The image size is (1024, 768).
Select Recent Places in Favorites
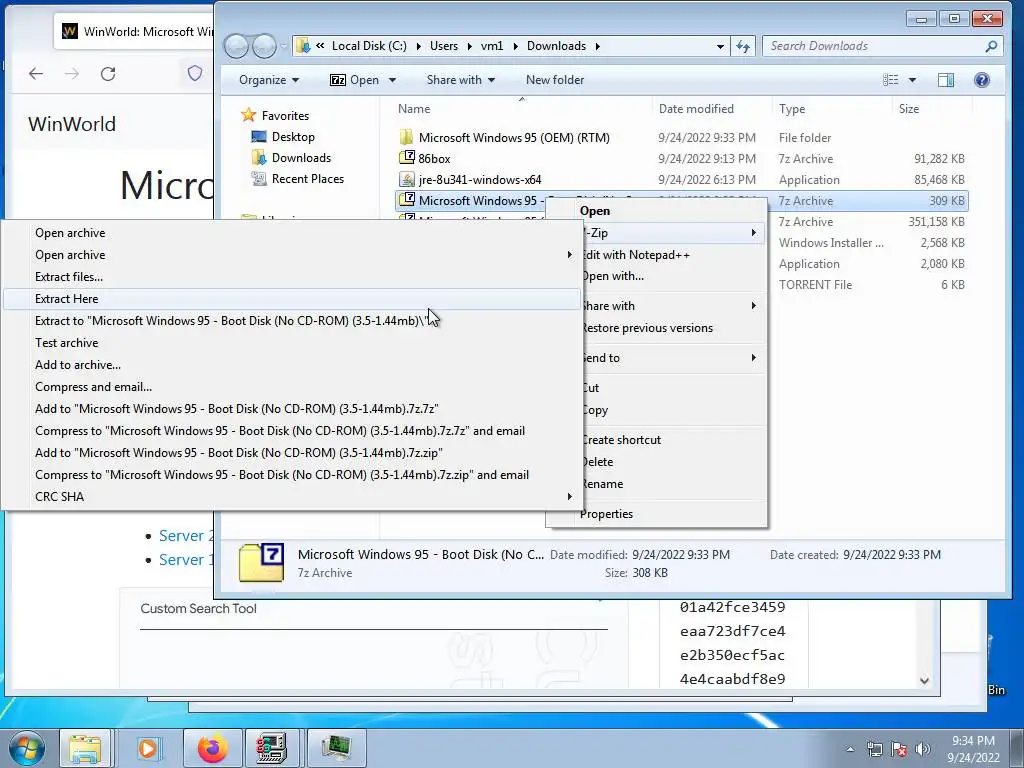coord(308,179)
